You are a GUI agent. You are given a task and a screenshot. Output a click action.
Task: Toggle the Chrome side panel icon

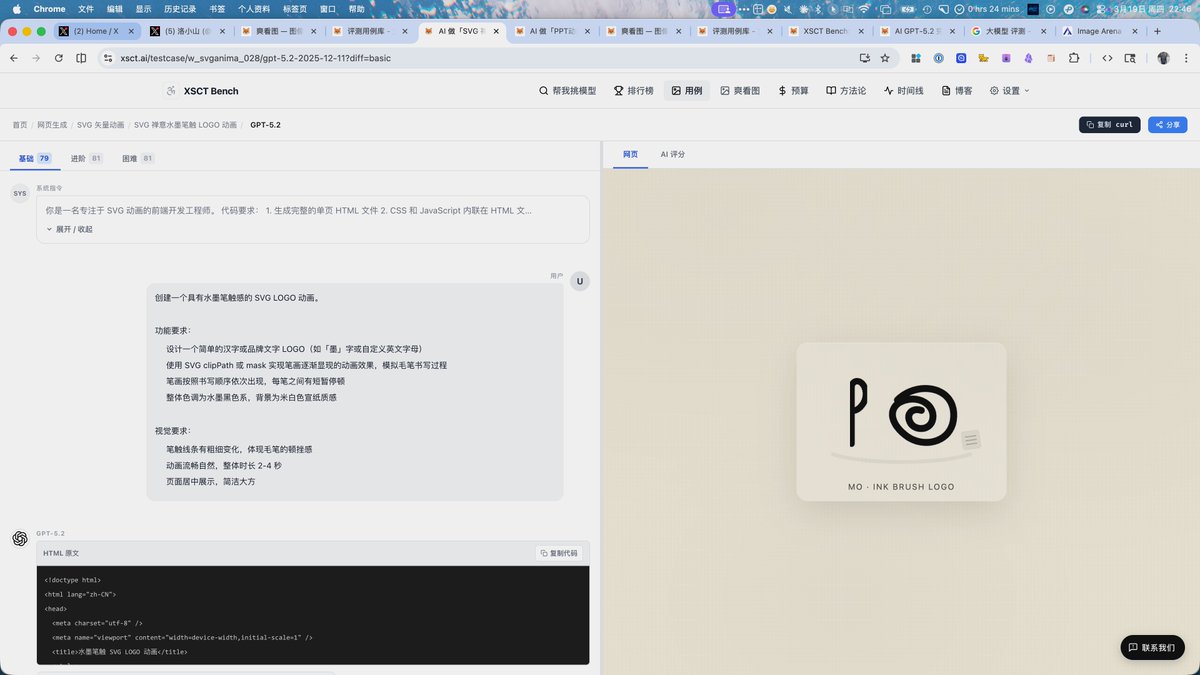(x=81, y=58)
